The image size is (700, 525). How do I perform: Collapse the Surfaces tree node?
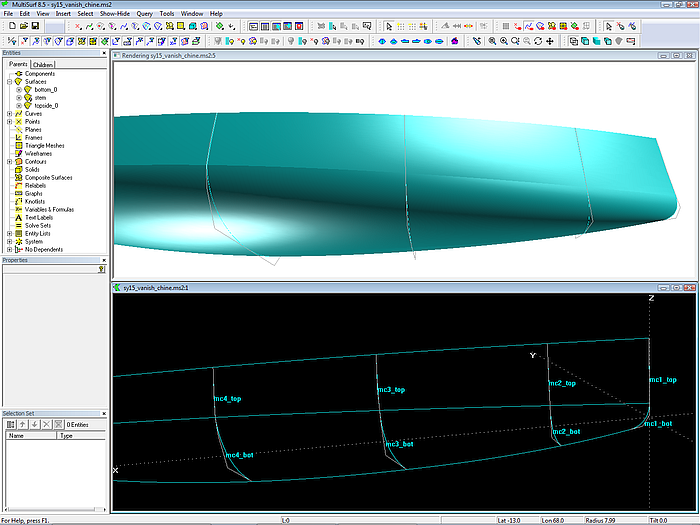[x=9, y=82]
